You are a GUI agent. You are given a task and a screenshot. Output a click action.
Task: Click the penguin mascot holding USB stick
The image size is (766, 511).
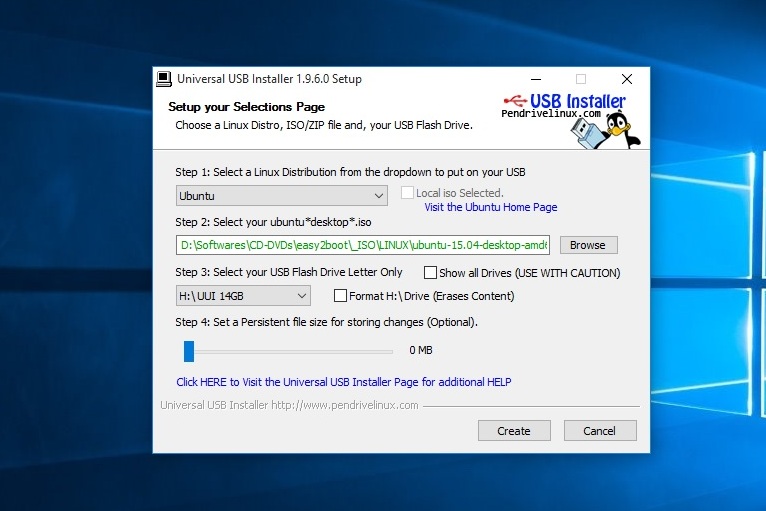click(620, 130)
